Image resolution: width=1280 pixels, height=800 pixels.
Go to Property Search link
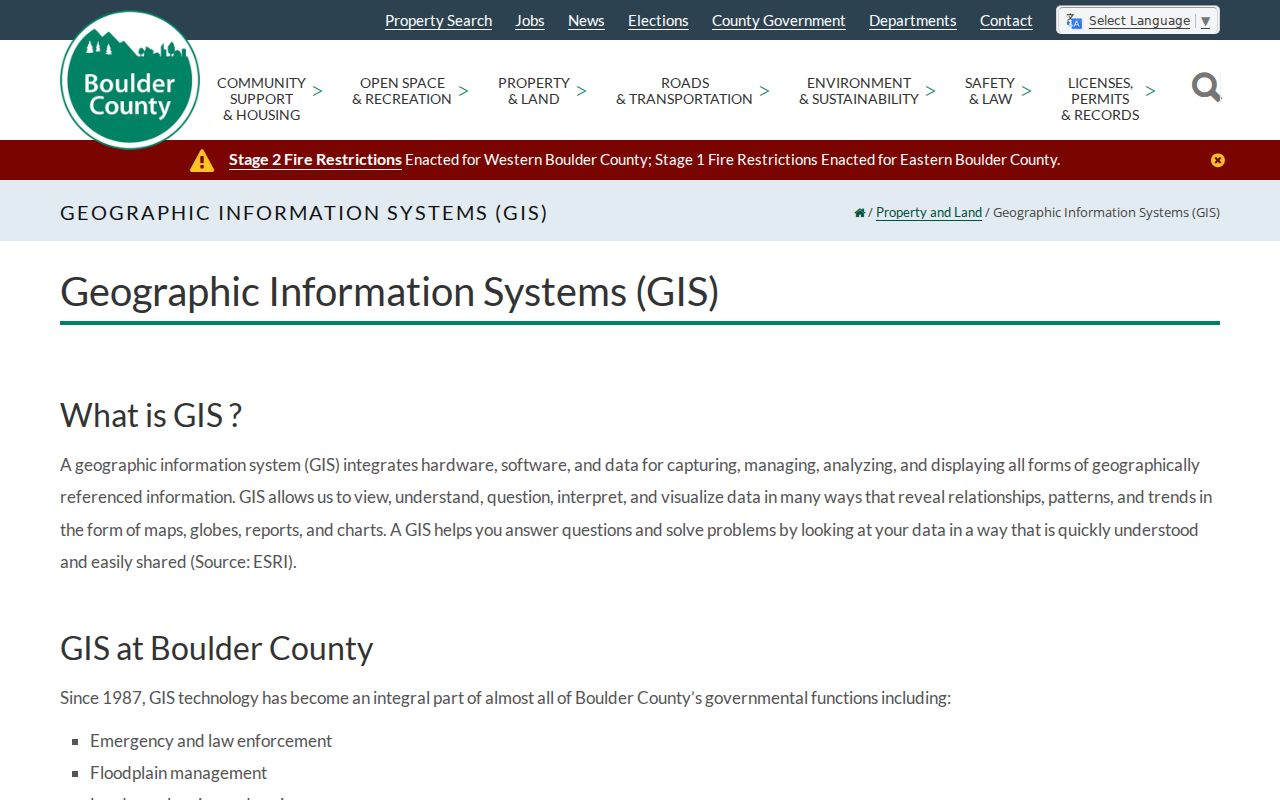click(438, 21)
